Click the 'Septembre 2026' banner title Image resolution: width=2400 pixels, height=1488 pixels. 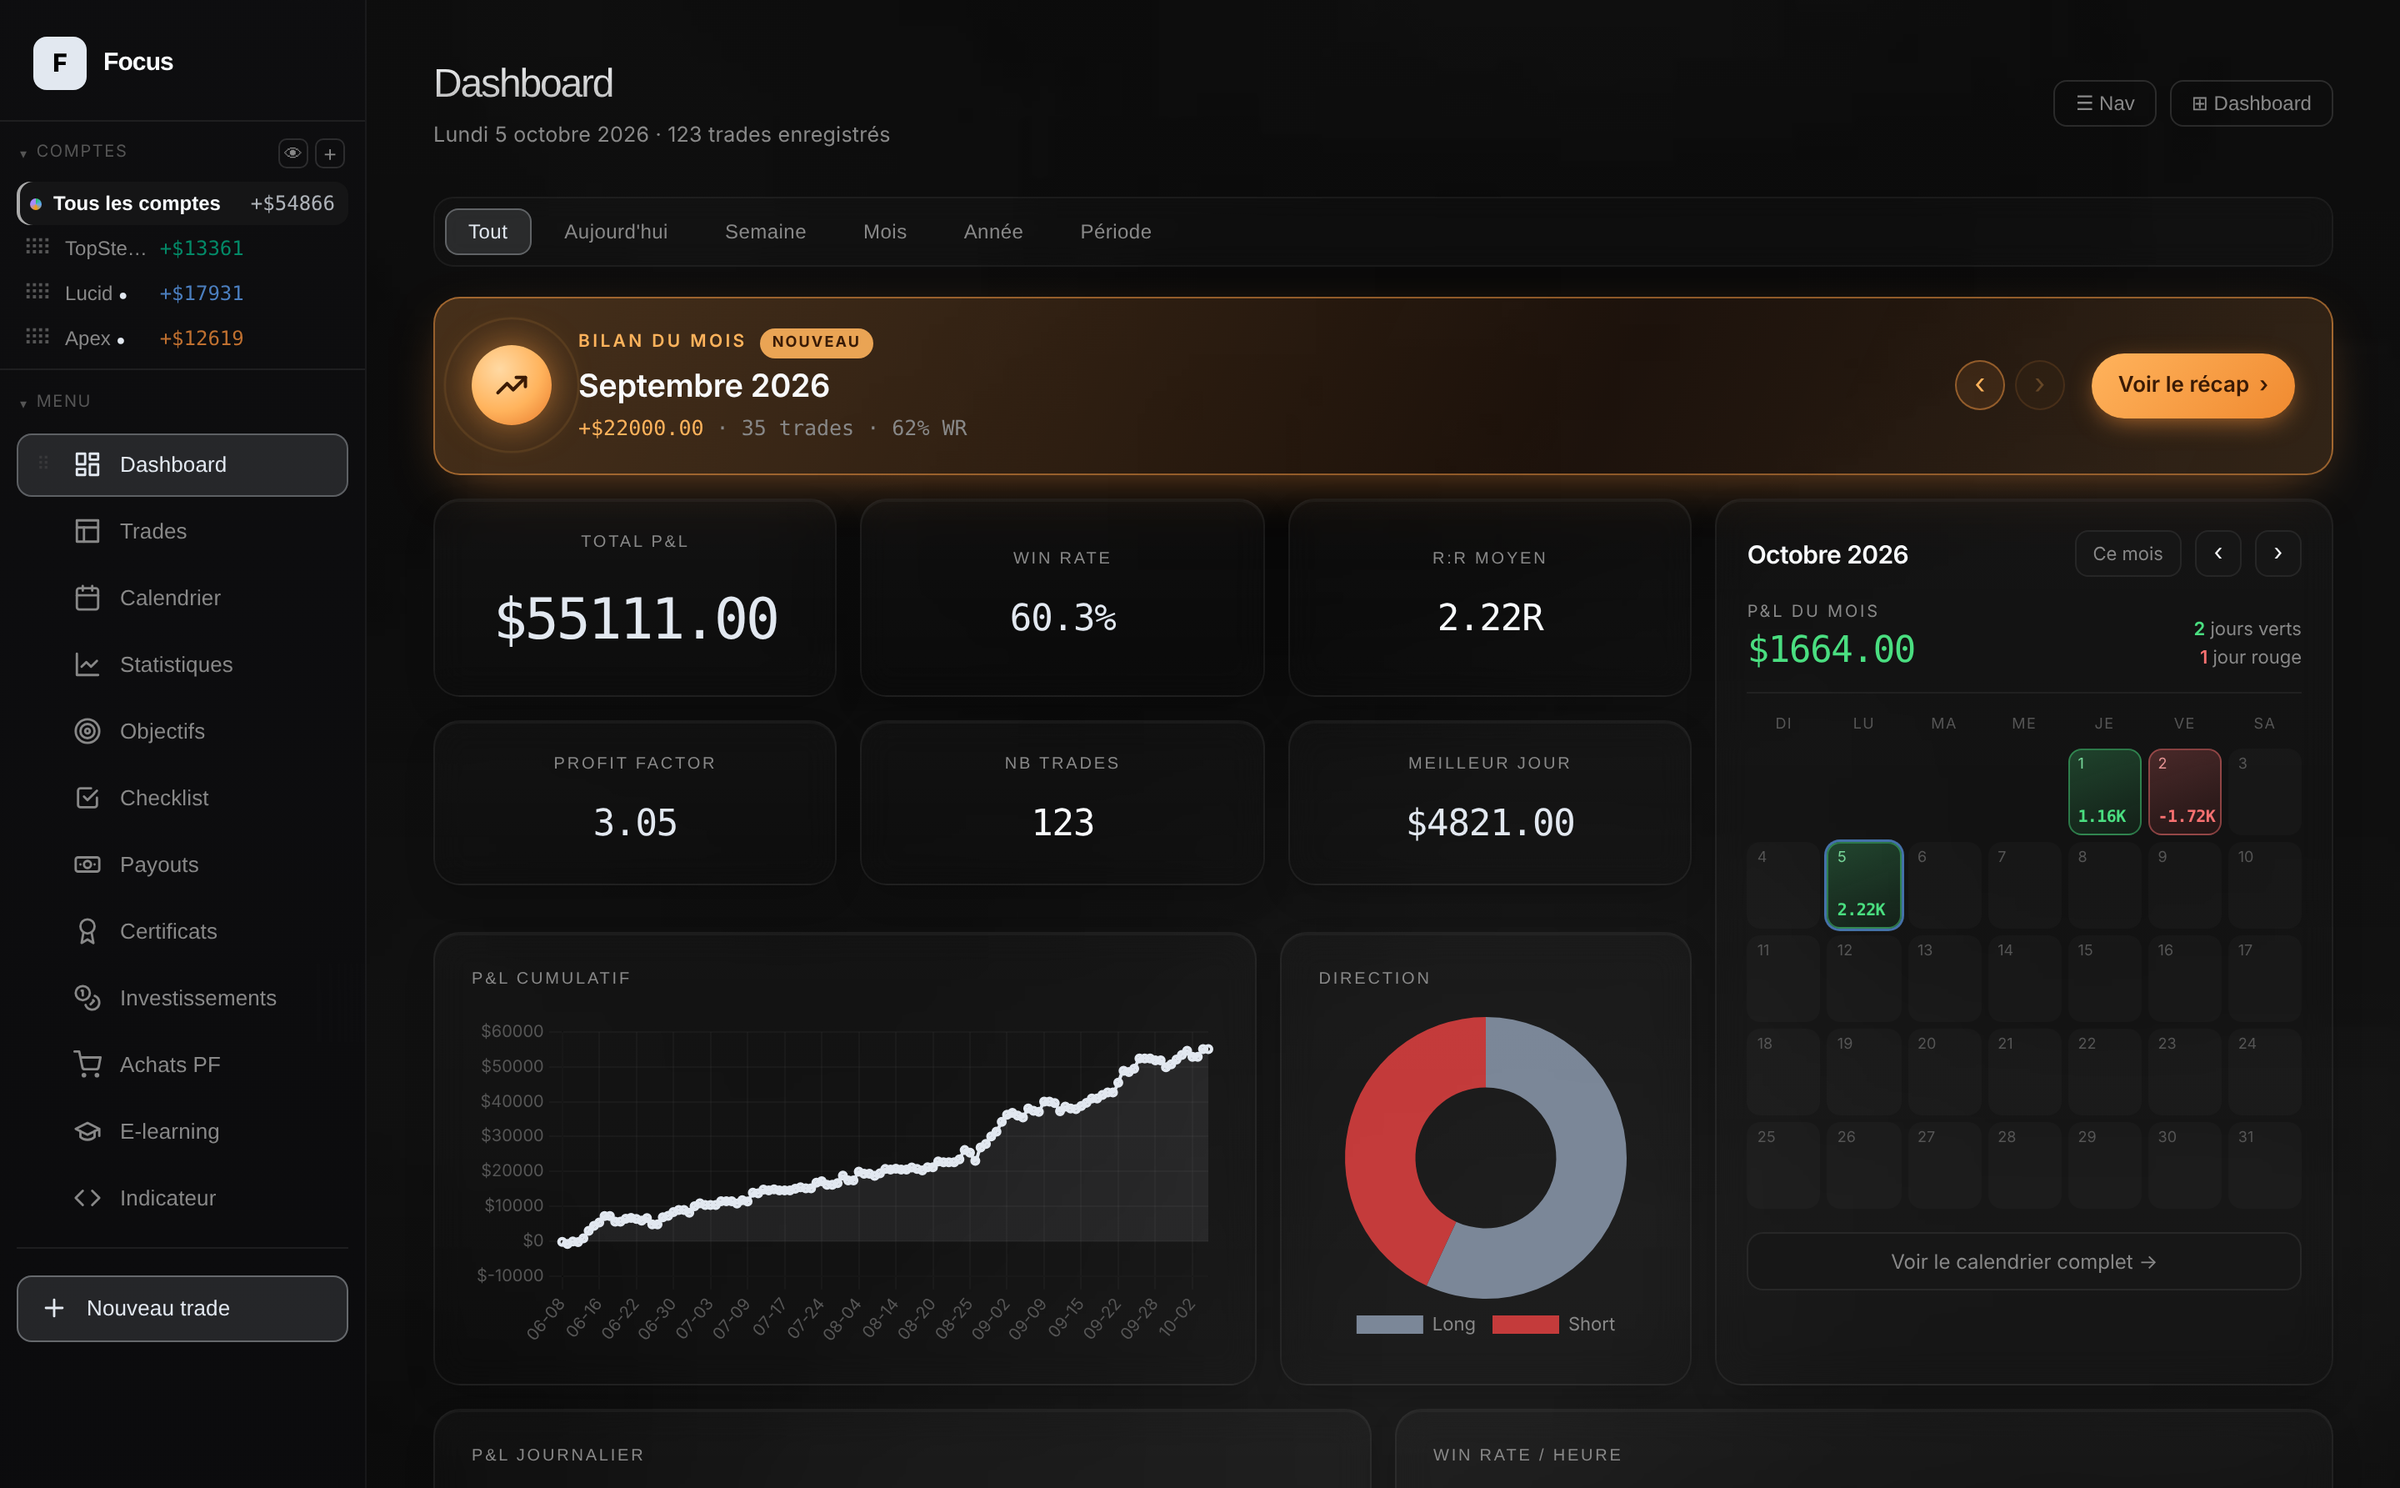(703, 386)
